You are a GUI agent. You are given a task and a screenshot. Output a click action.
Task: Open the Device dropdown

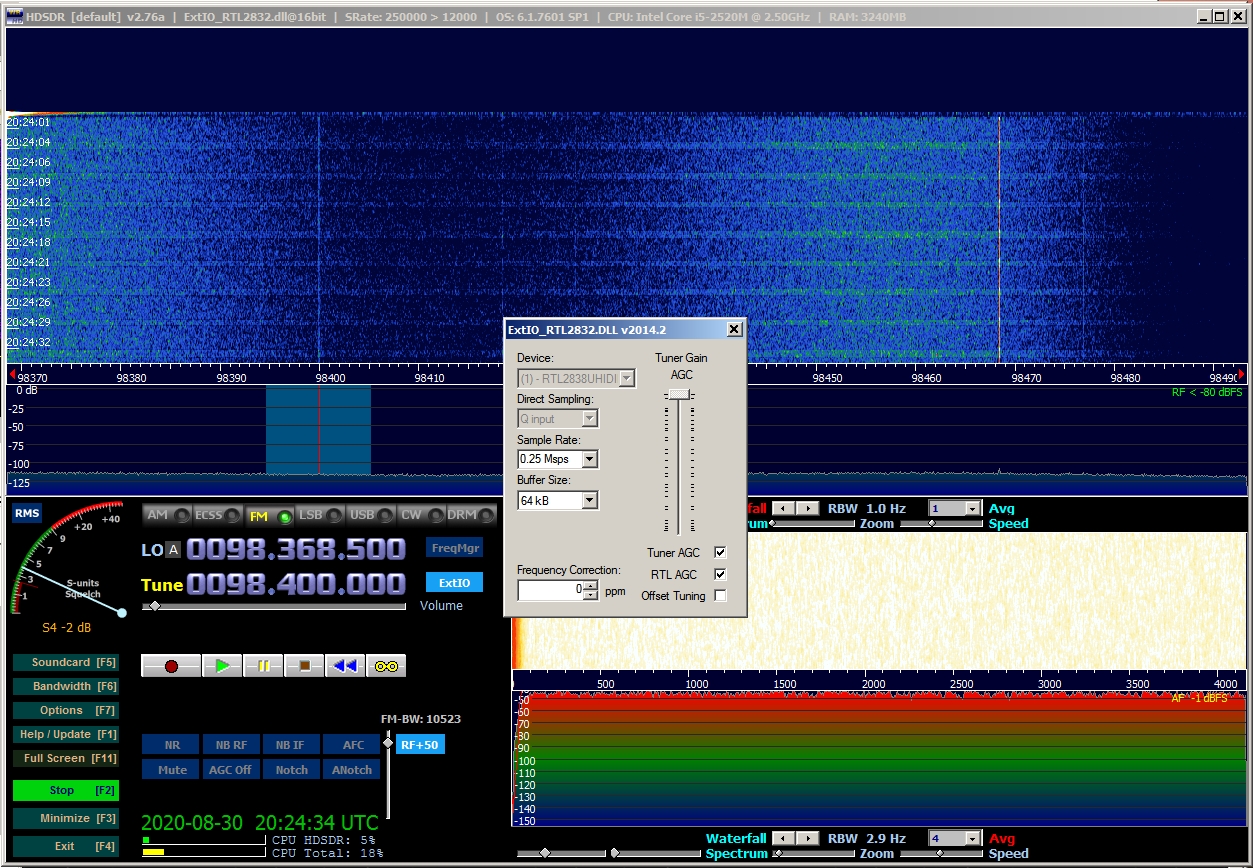coord(627,378)
